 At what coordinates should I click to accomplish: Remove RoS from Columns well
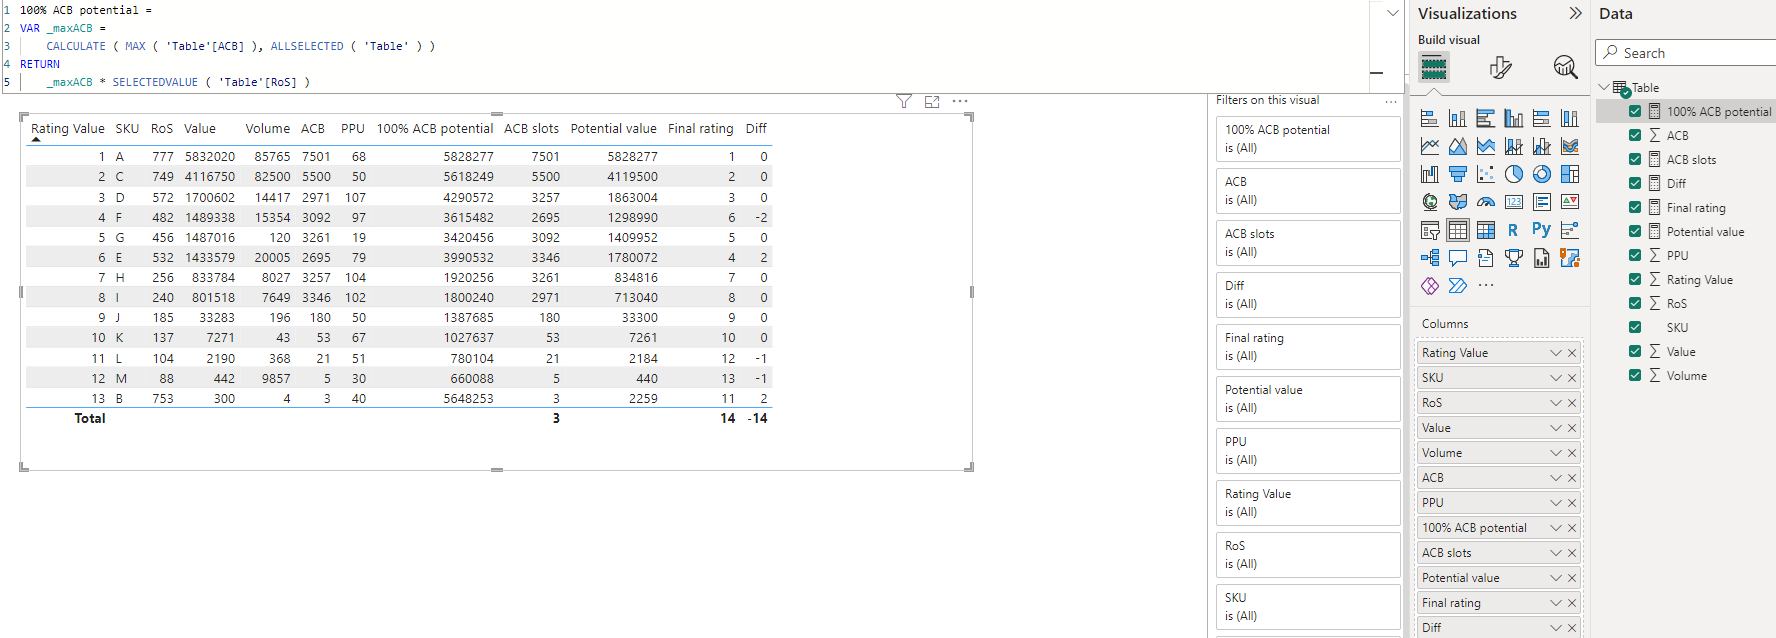(x=1572, y=403)
